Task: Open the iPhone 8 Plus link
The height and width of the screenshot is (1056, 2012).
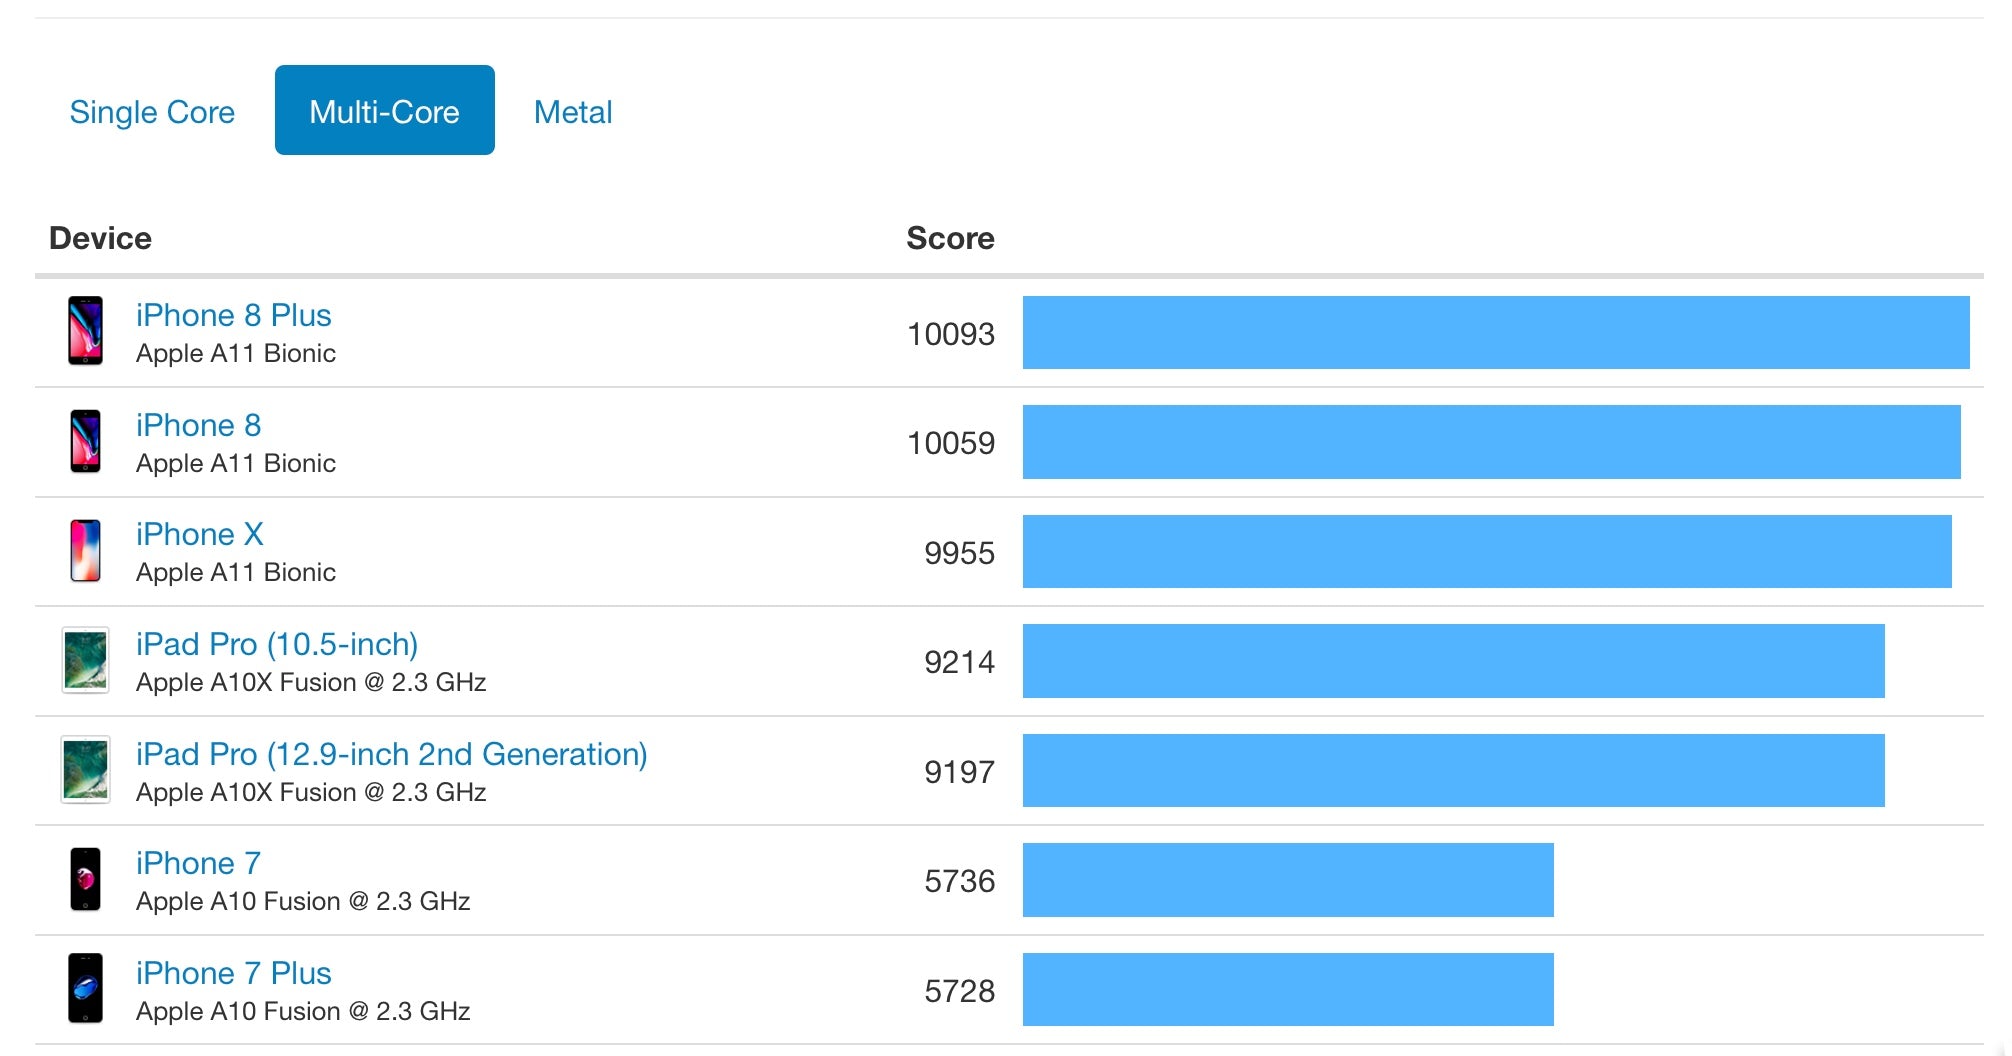Action: [x=233, y=315]
